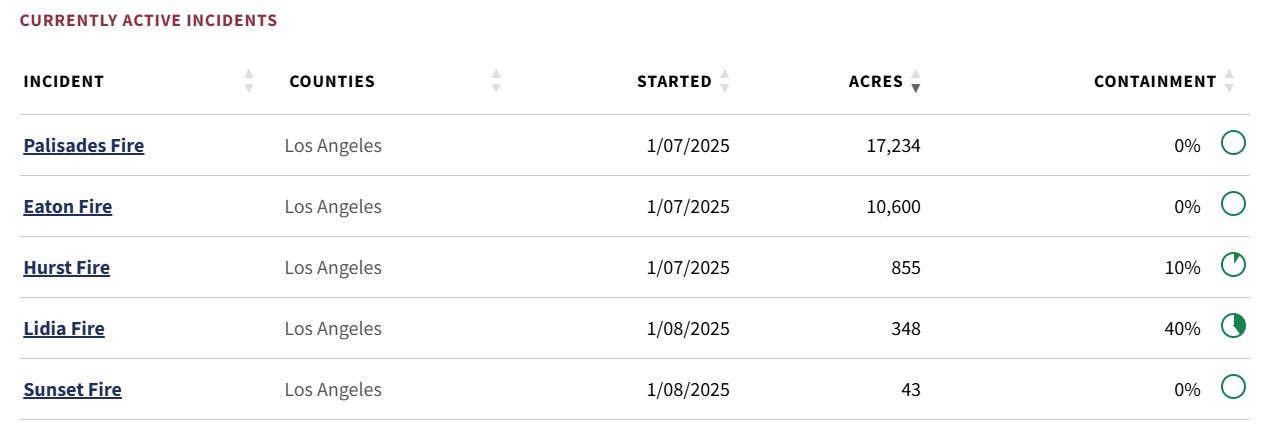Toggle the Acres column sort arrows
The height and width of the screenshot is (428, 1272).
(x=916, y=81)
